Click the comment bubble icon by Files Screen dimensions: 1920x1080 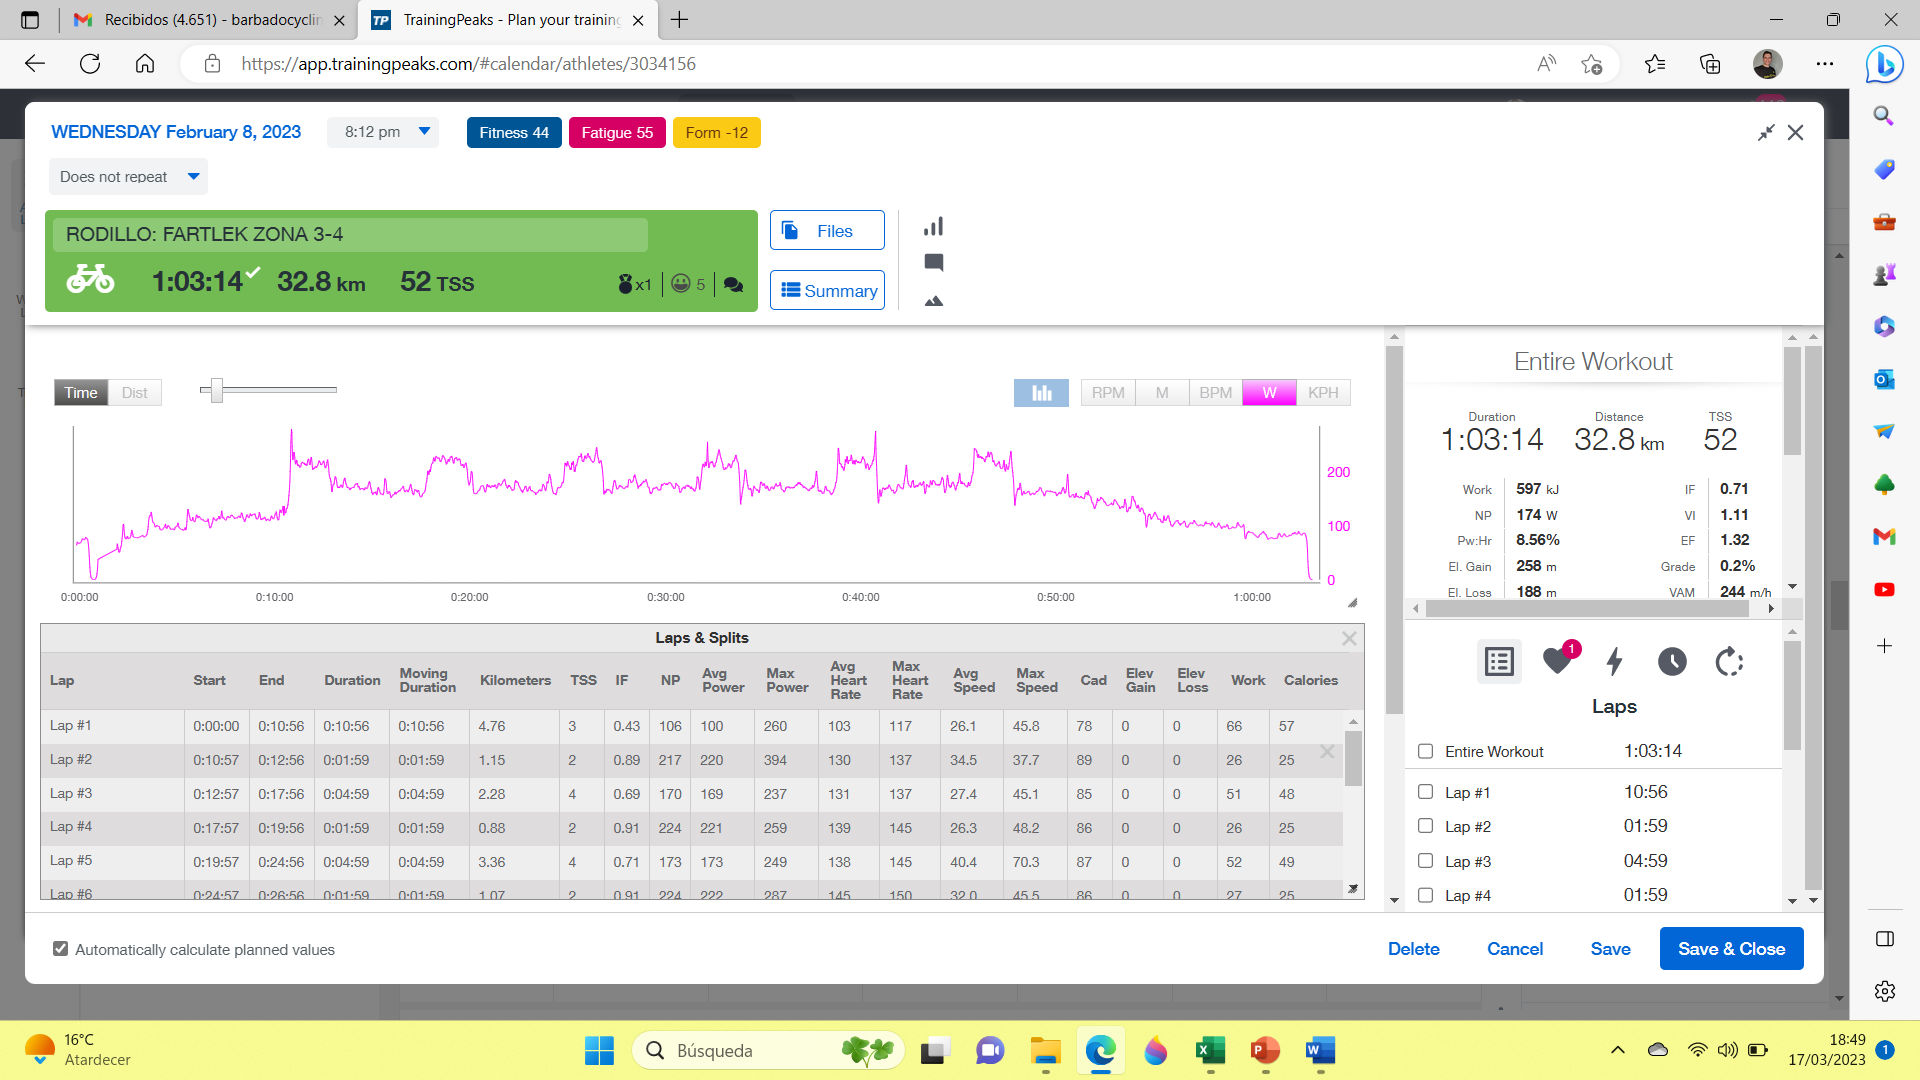933,262
